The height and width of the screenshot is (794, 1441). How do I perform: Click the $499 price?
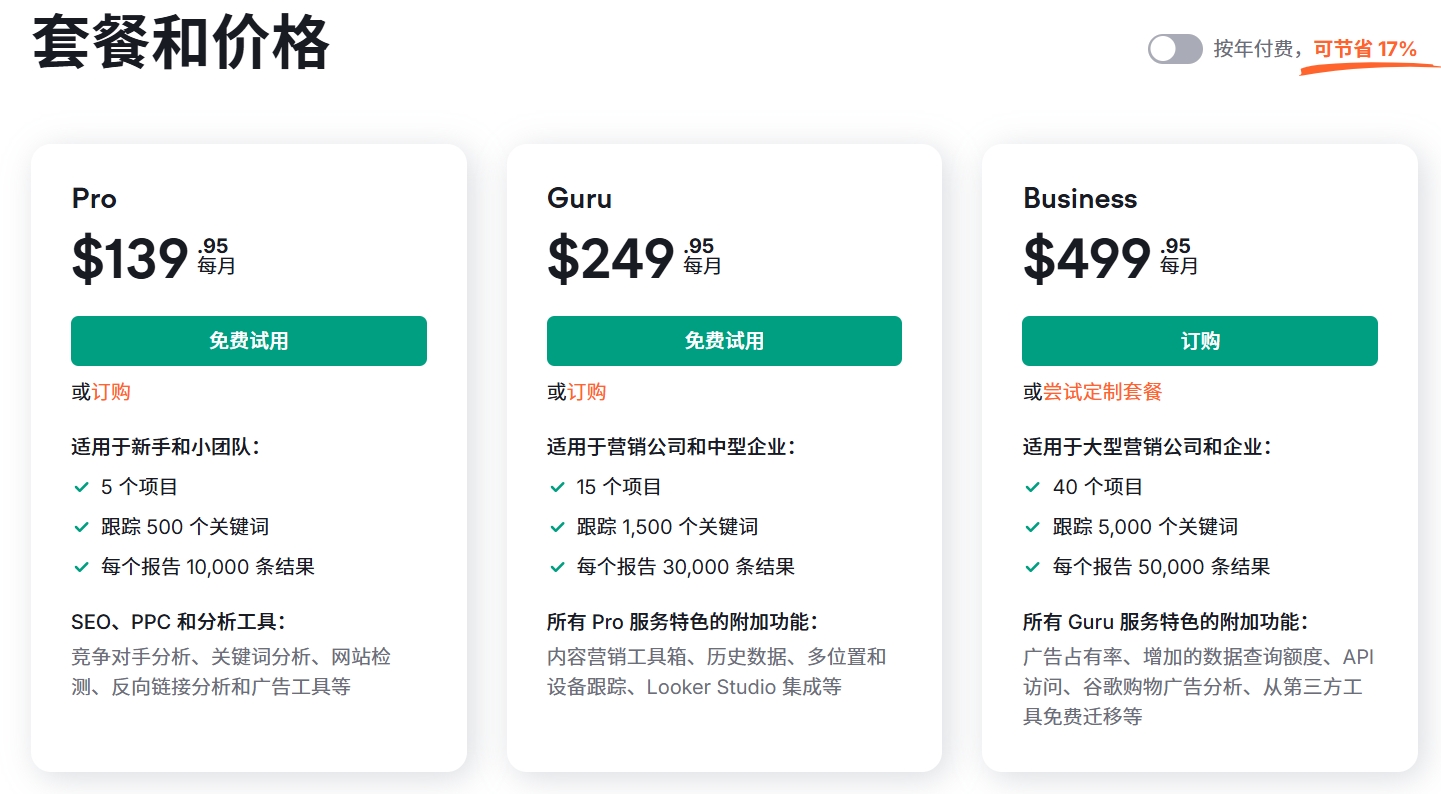1087,259
